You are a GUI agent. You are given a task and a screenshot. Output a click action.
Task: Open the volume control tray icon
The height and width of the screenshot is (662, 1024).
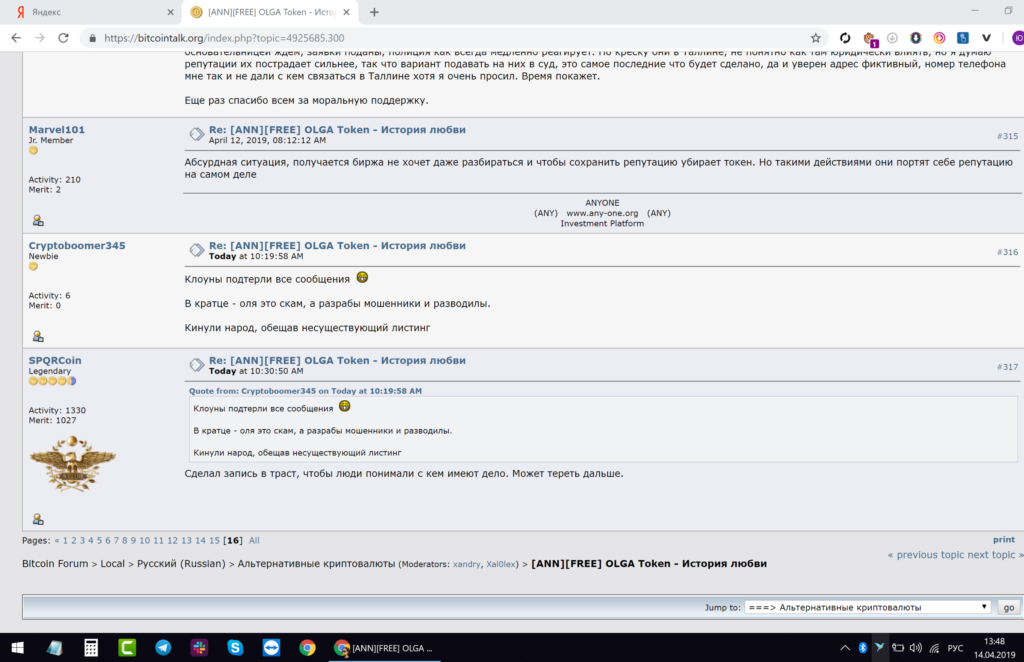[916, 648]
